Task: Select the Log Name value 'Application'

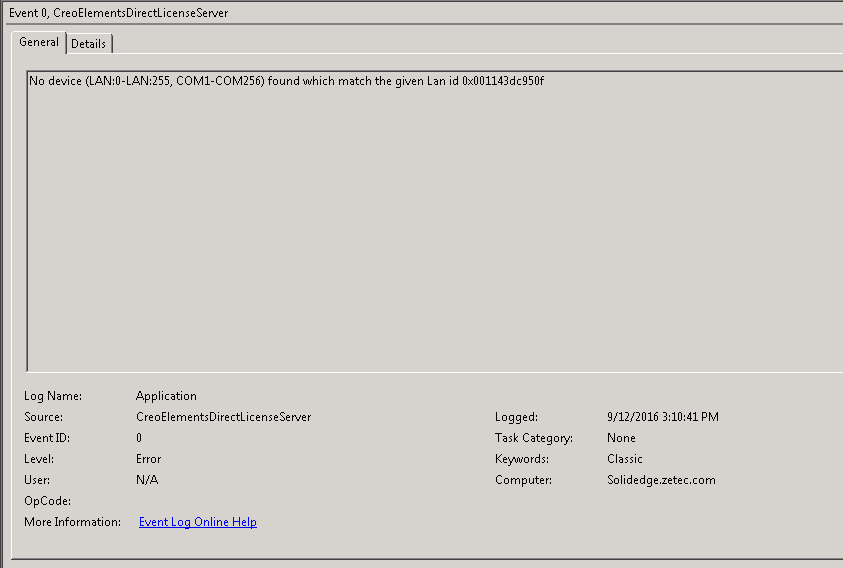Action: (166, 396)
